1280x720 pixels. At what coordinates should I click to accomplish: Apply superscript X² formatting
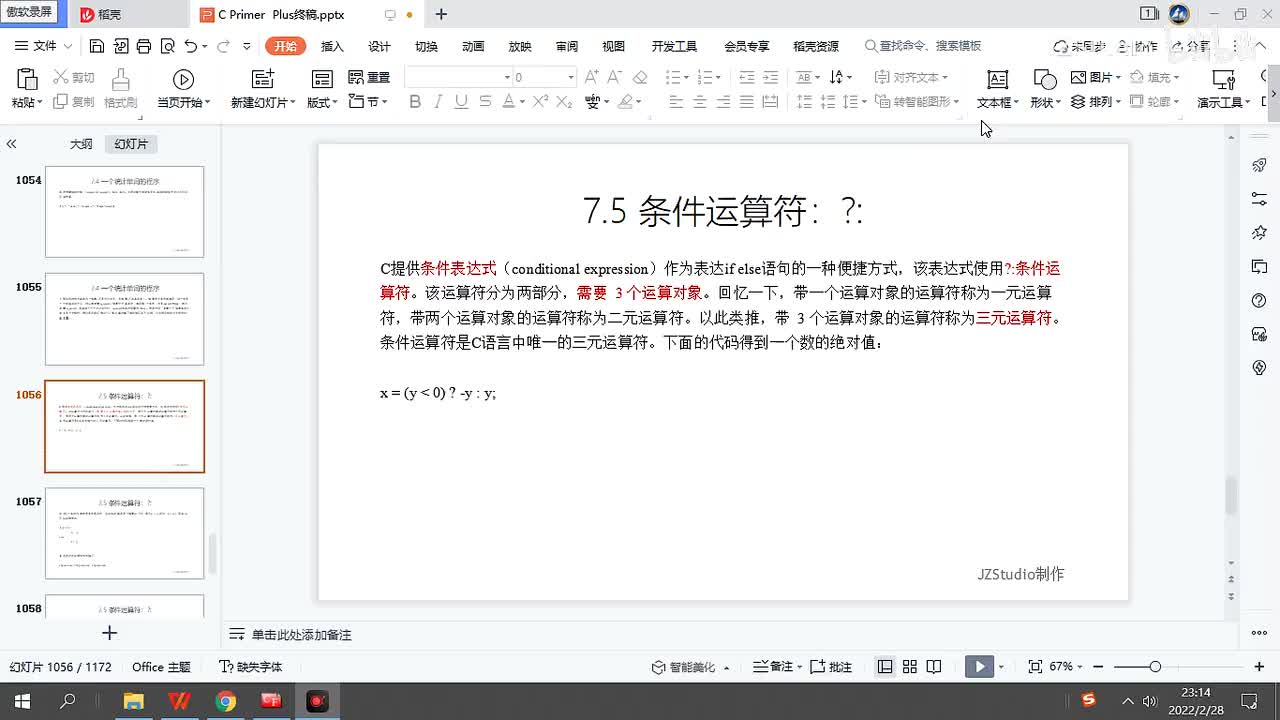pyautogui.click(x=540, y=101)
